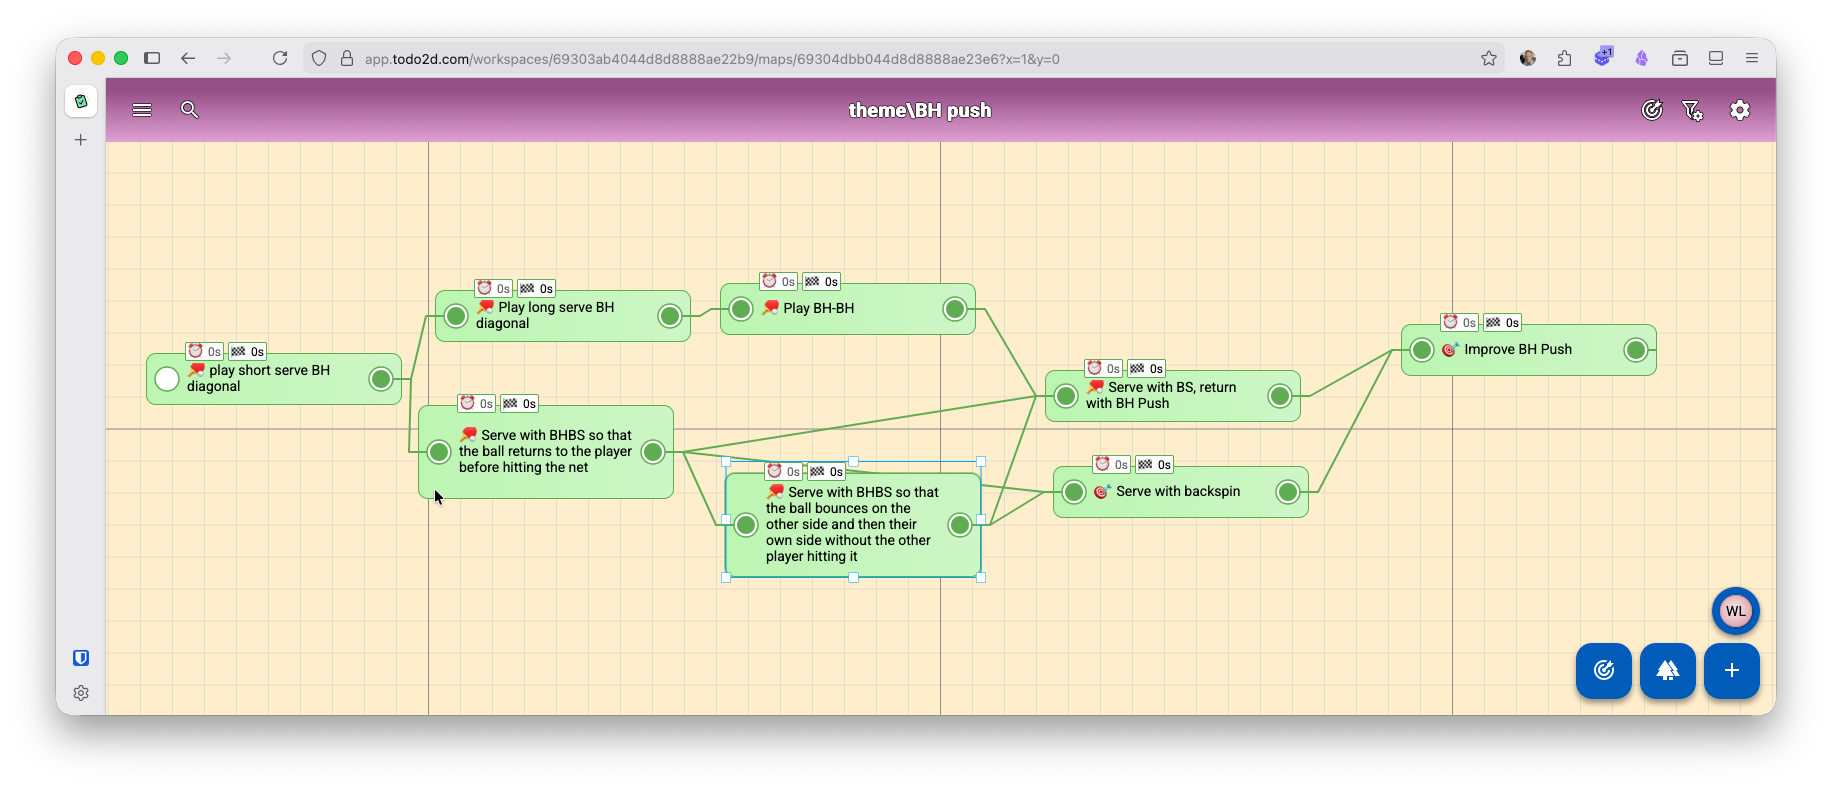This screenshot has width=1832, height=789.
Task: Toggle the empty circle on 'play short serve BH diagonal'
Action: coord(167,379)
